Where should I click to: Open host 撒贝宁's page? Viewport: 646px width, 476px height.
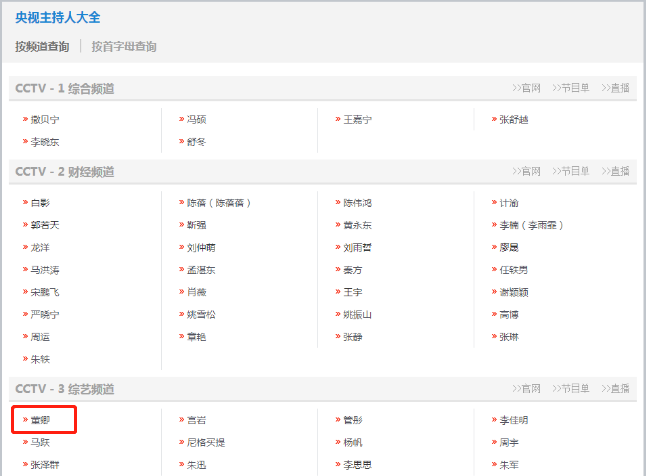pyautogui.click(x=45, y=120)
